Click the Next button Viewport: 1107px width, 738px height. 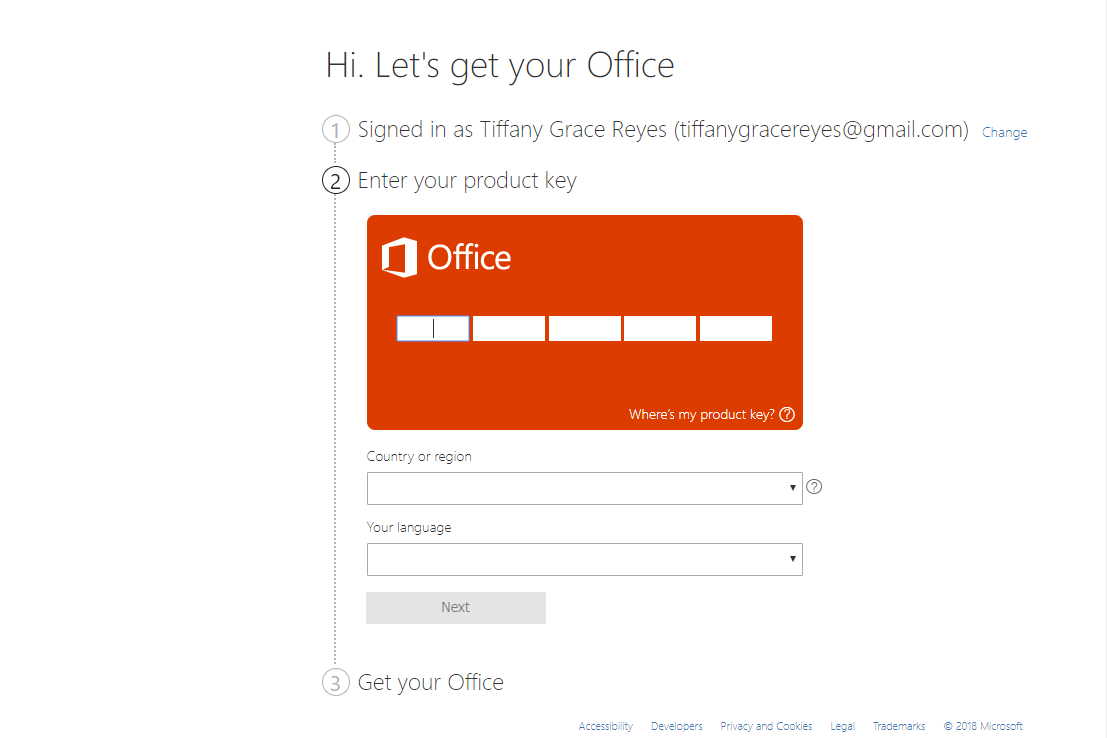coord(456,607)
